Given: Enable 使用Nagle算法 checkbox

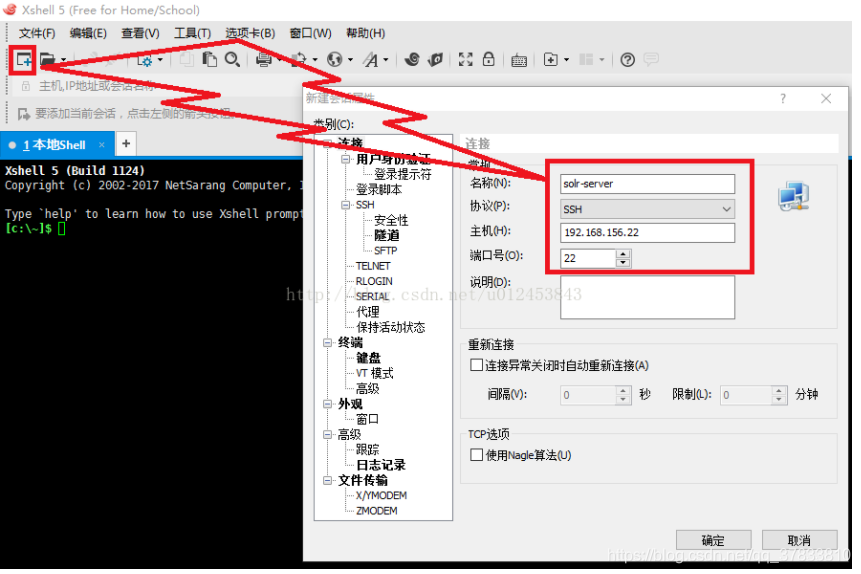Looking at the screenshot, I should pos(477,455).
